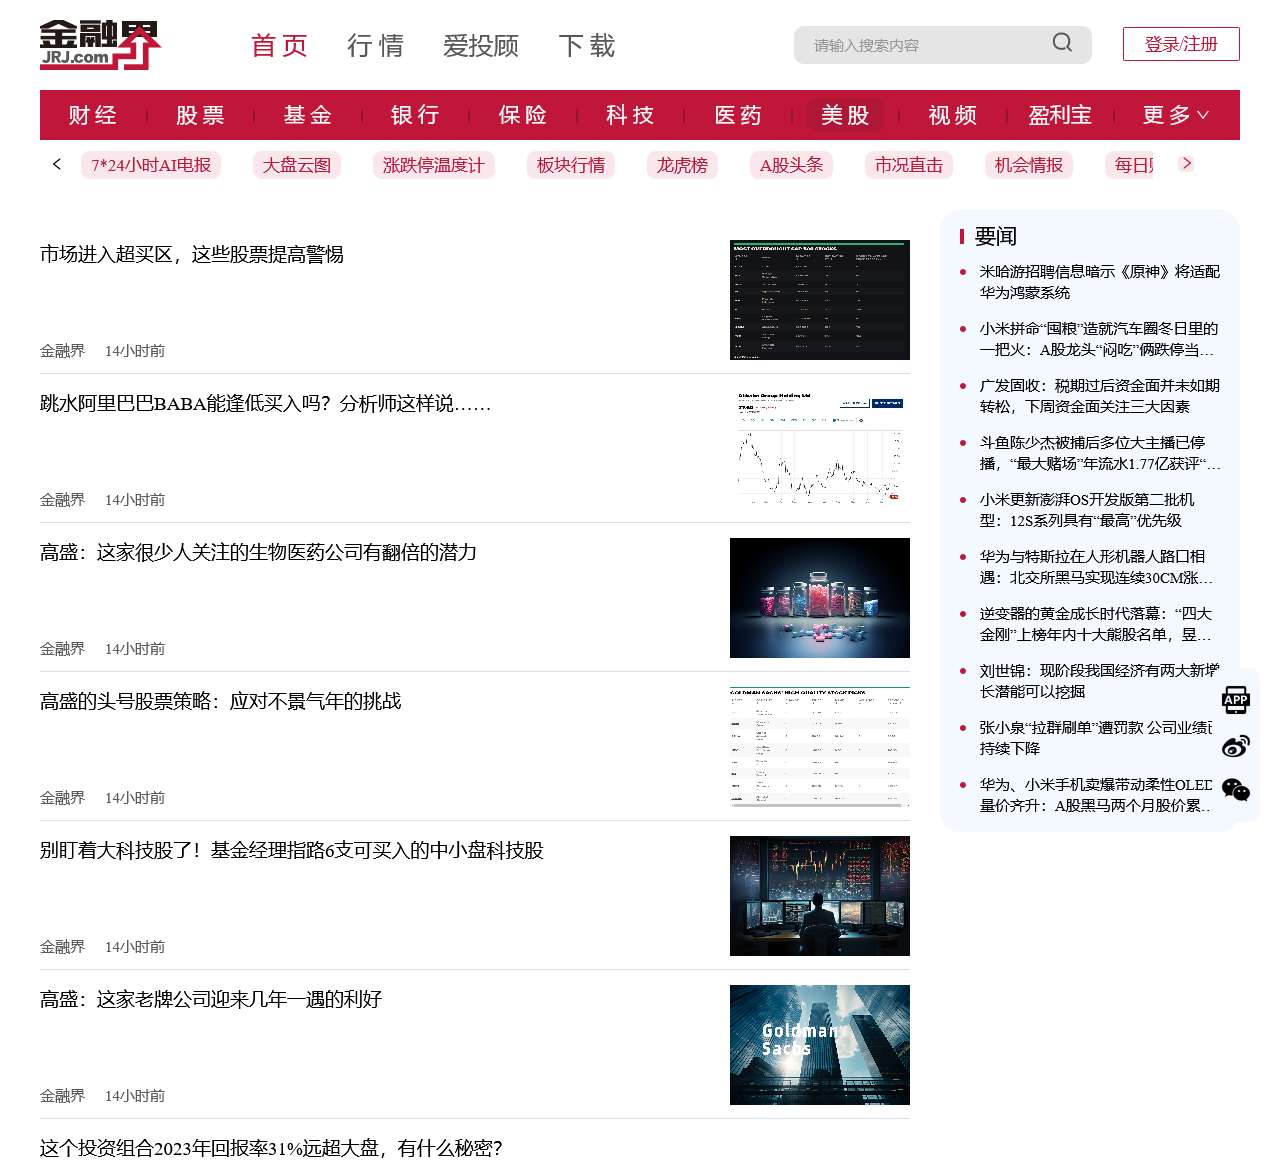The image size is (1280, 1167).
Task: Open the WeChat icon
Action: tap(1236, 791)
